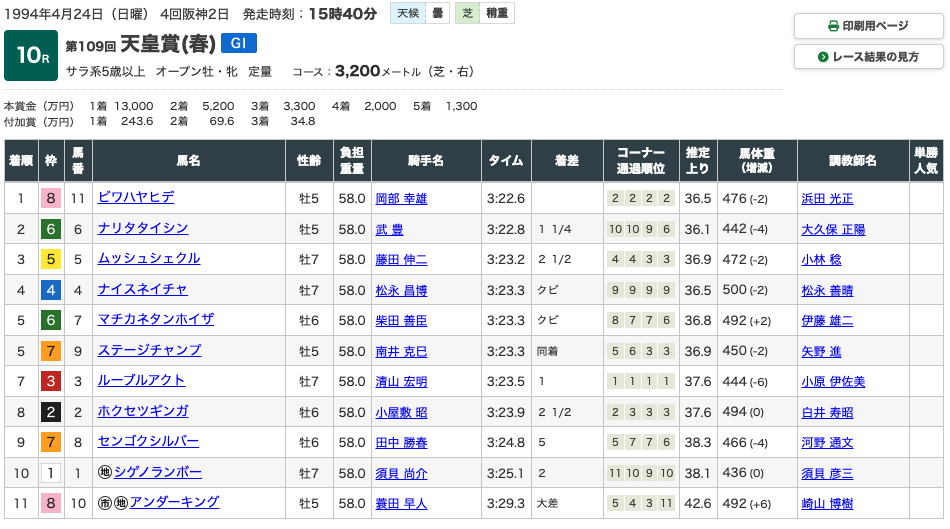Open horse ナリタタイシン's profile
The width and height of the screenshot is (950, 529).
pyautogui.click(x=143, y=229)
